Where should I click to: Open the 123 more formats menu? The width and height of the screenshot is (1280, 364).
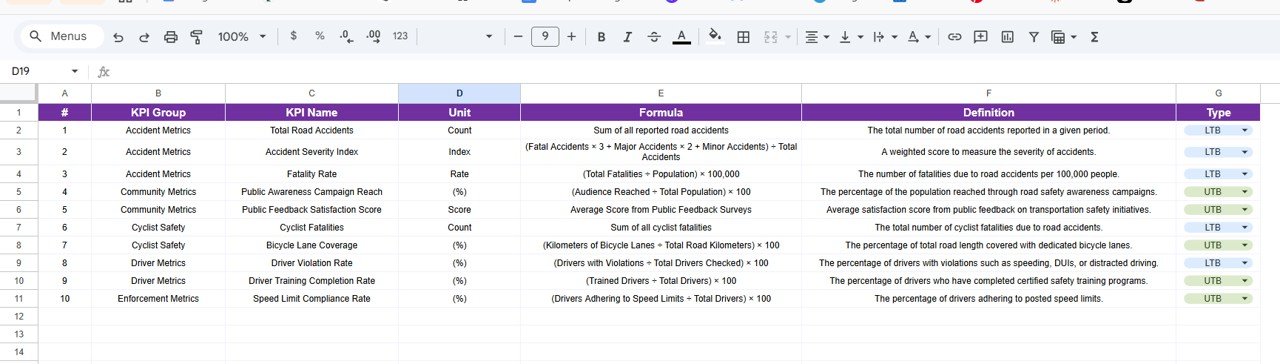[x=400, y=36]
